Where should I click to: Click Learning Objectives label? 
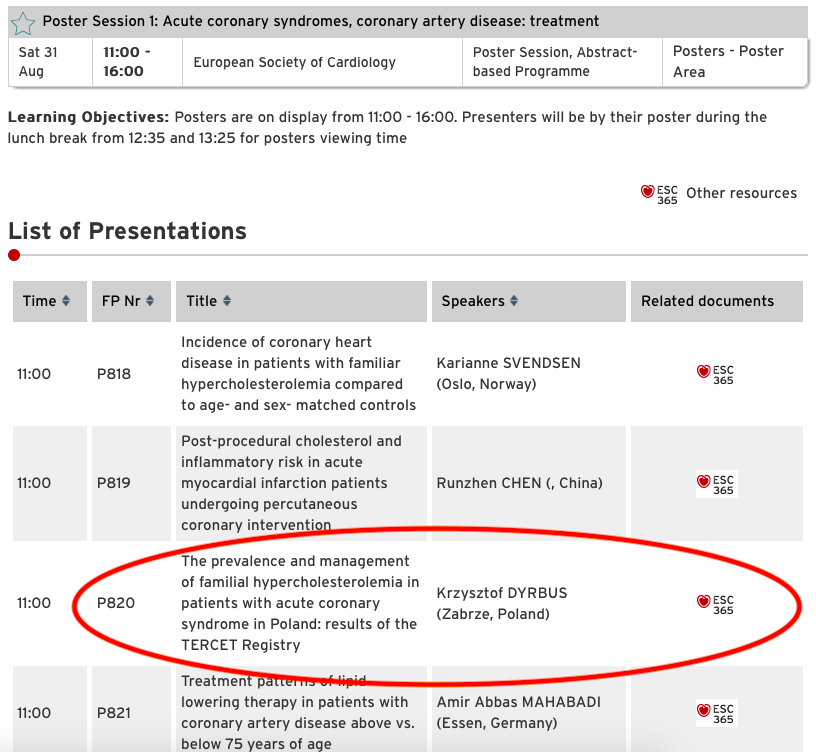88,117
